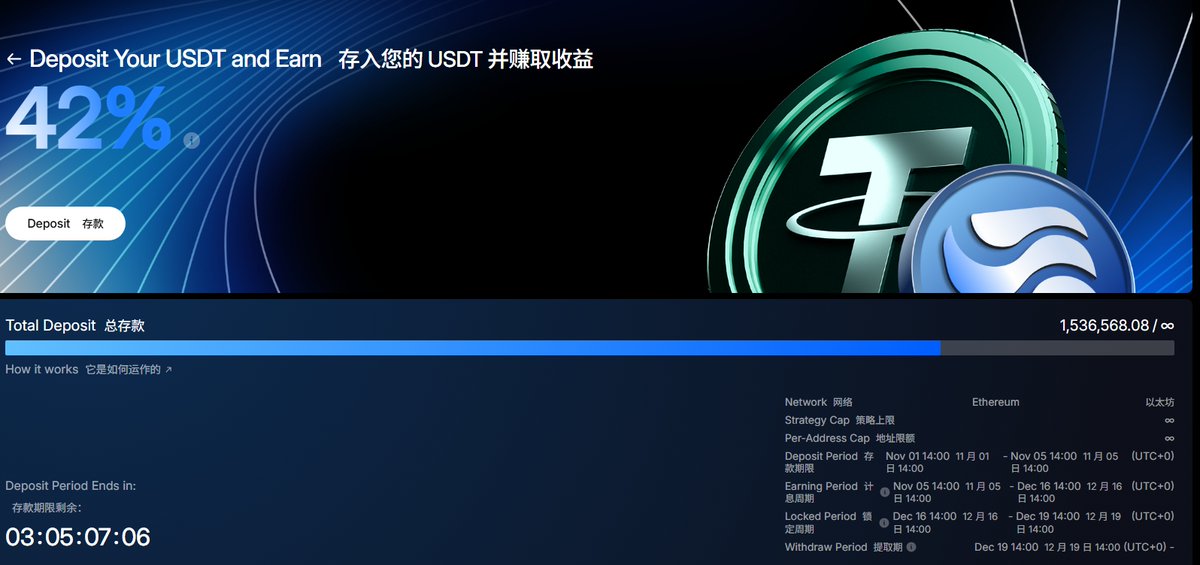Click the 03:05:07:06 countdown timer
The image size is (1200, 565).
tap(78, 537)
